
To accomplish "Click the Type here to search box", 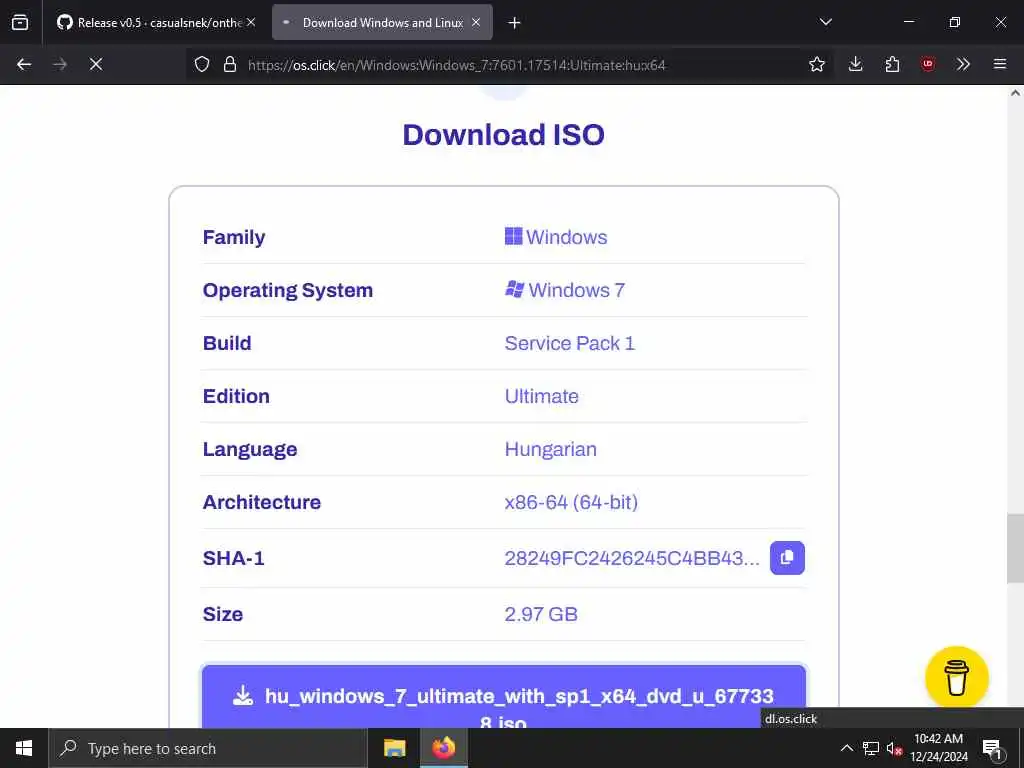I will [208, 748].
